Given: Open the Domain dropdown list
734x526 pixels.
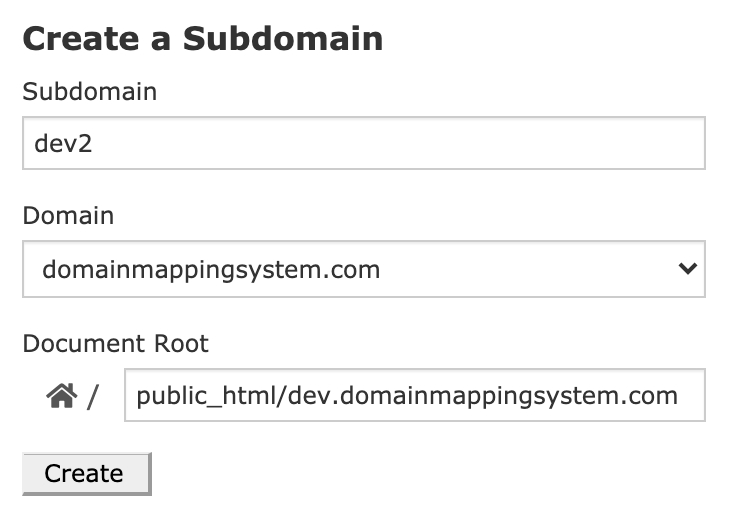Looking at the screenshot, I should [363, 269].
